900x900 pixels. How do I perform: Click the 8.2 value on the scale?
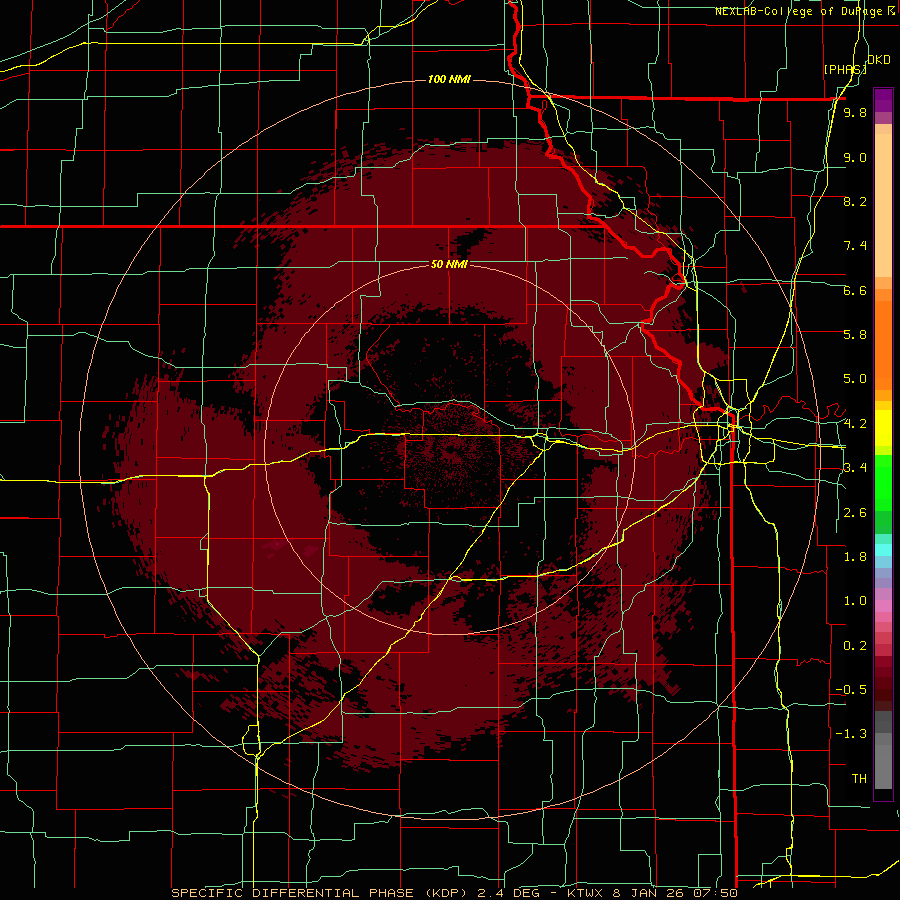coord(855,201)
